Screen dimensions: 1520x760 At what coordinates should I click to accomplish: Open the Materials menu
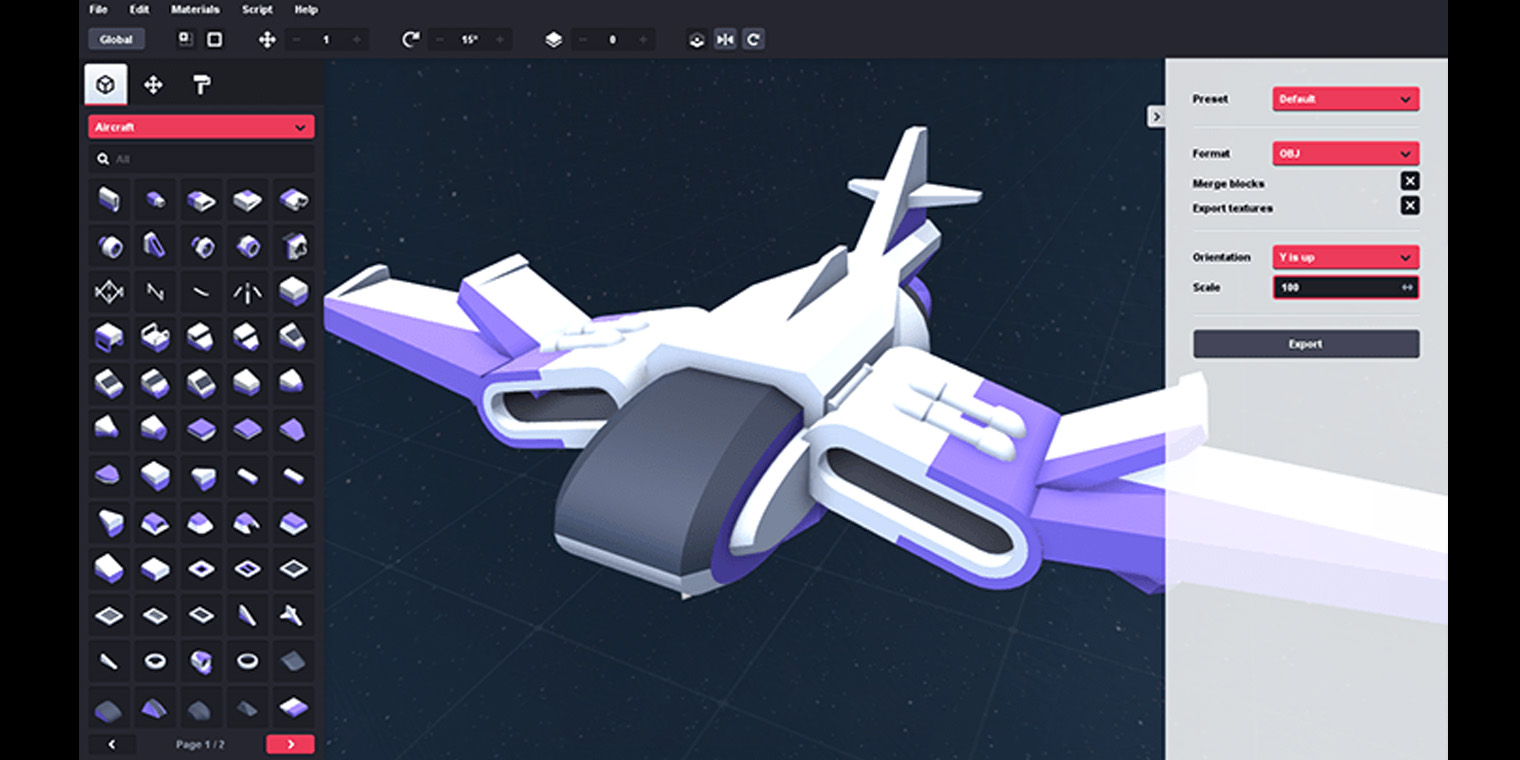(x=195, y=9)
